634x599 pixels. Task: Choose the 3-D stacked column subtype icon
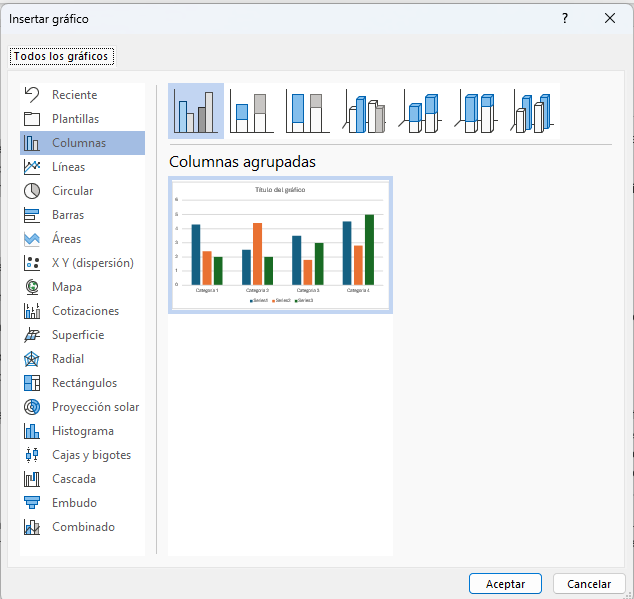point(420,111)
